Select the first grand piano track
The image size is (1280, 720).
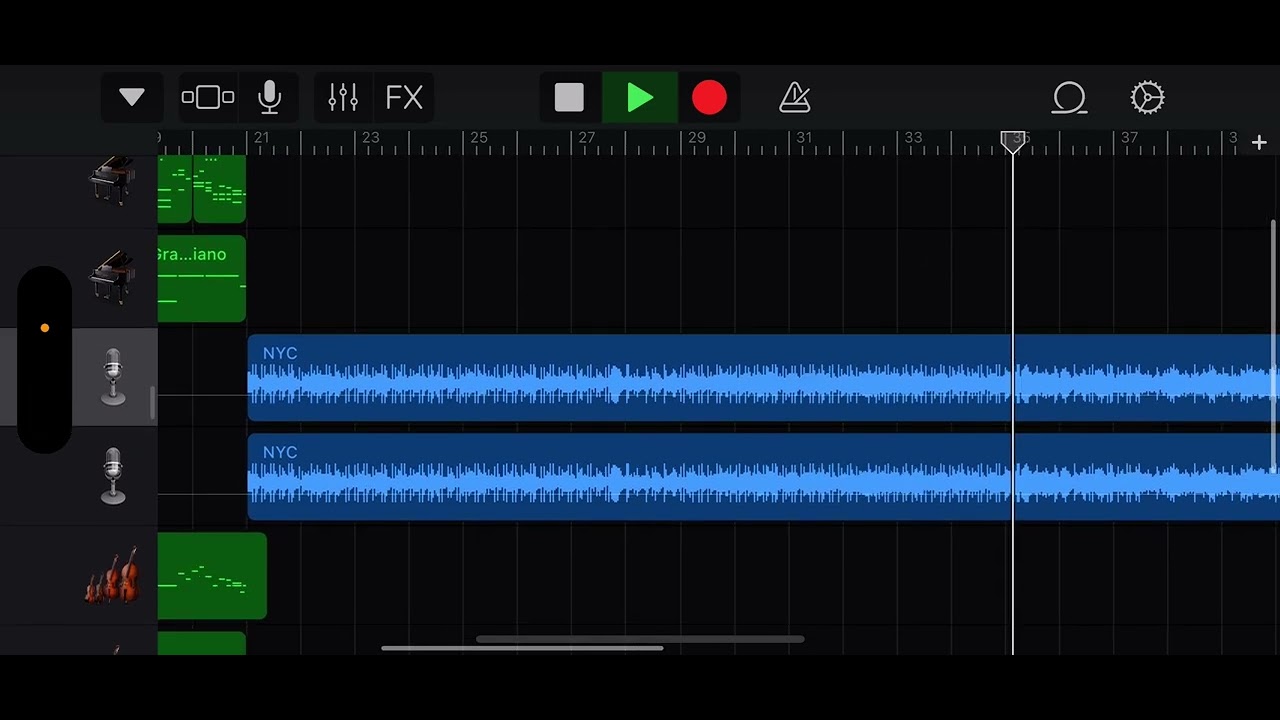coord(112,181)
